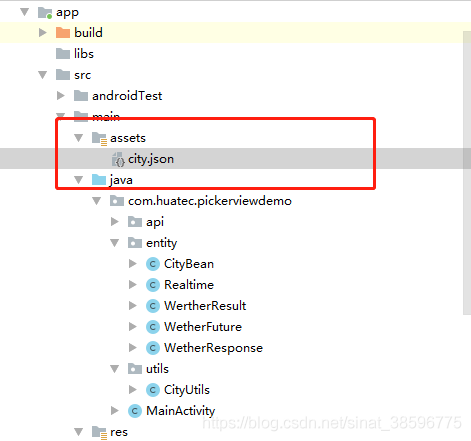Image resolution: width=471 pixels, height=441 pixels.
Task: Click the blue java source folder icon
Action: 99,180
